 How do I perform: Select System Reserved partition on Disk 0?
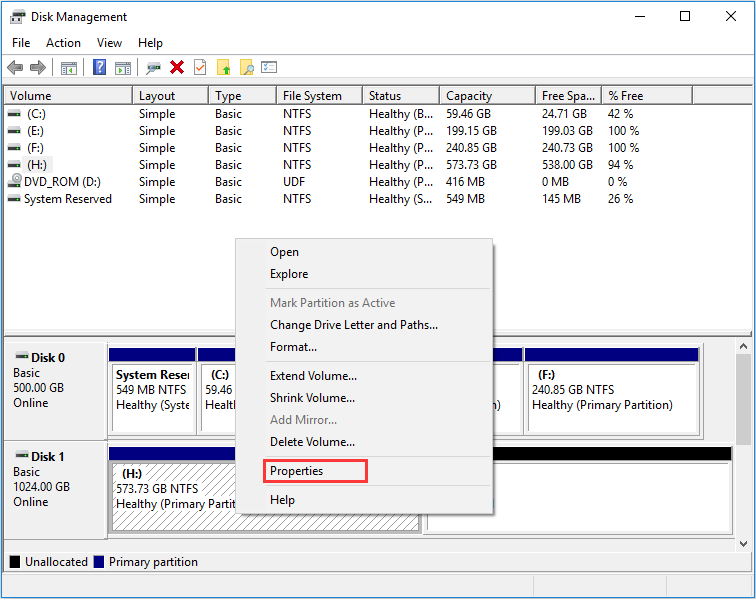(152, 391)
